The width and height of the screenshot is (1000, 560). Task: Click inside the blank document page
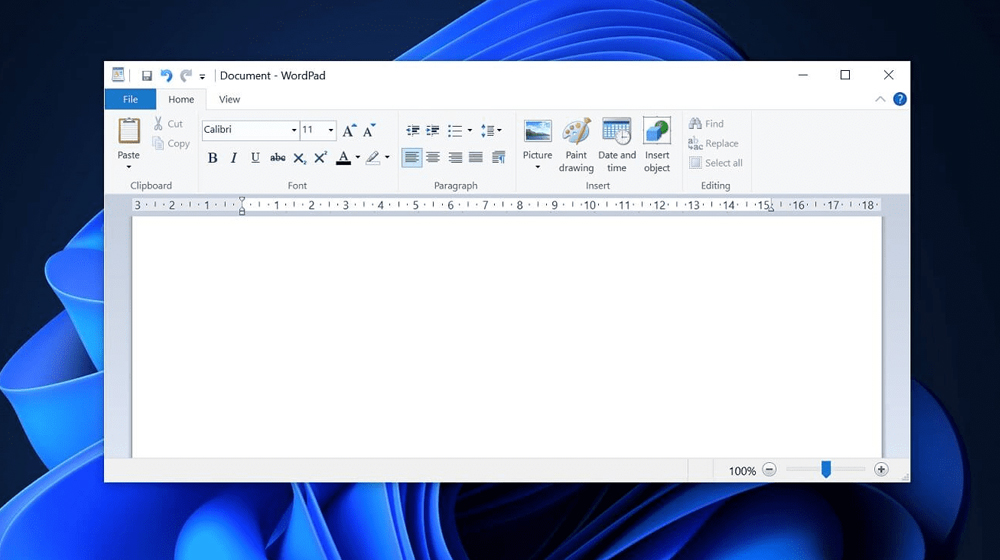click(x=507, y=337)
